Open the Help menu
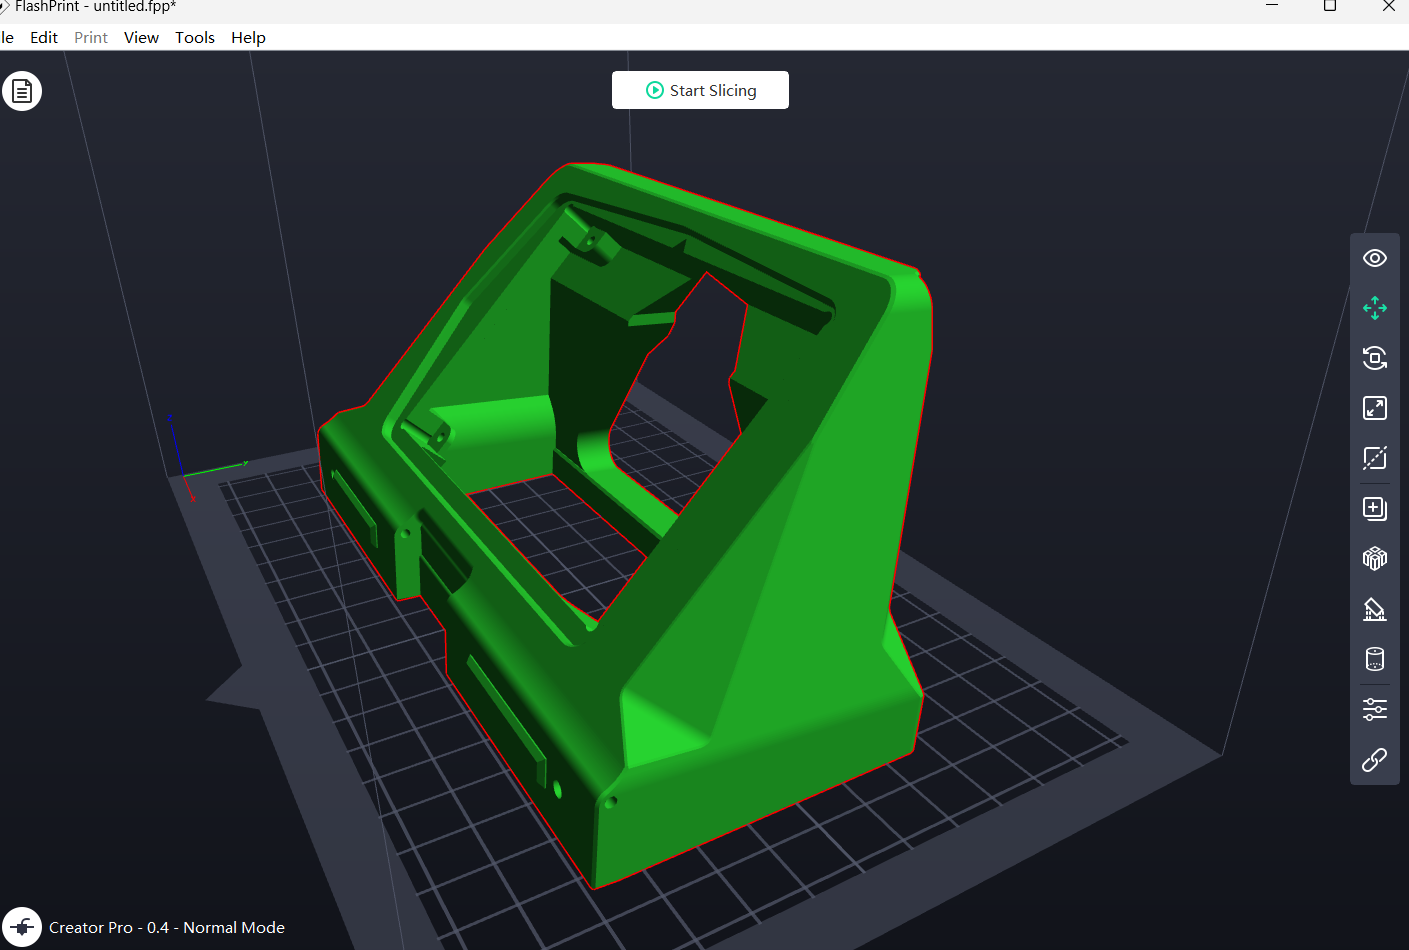Viewport: 1409px width, 950px height. coord(248,38)
